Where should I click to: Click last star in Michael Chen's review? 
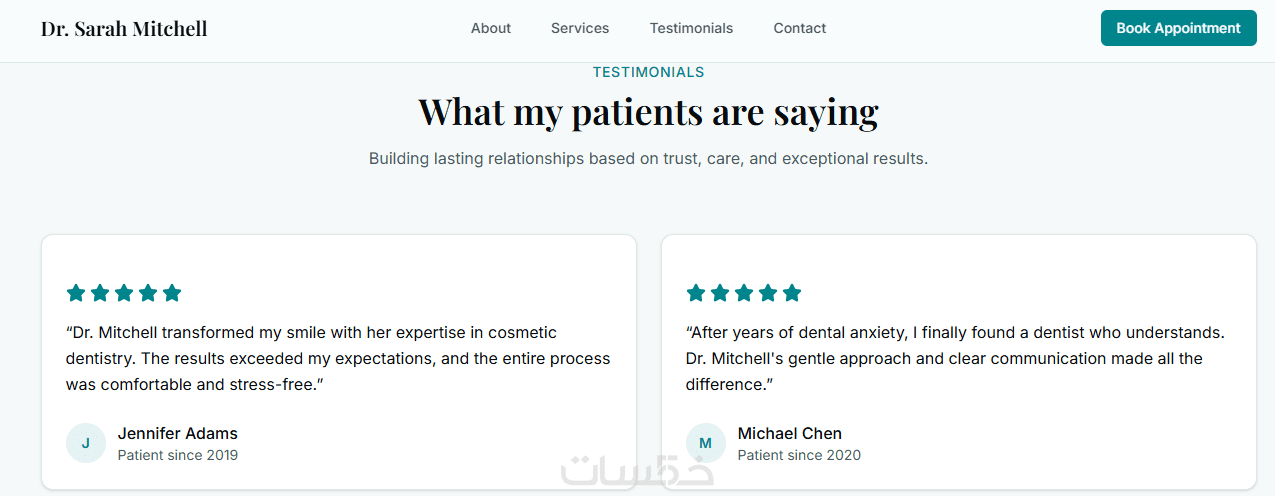click(x=792, y=293)
